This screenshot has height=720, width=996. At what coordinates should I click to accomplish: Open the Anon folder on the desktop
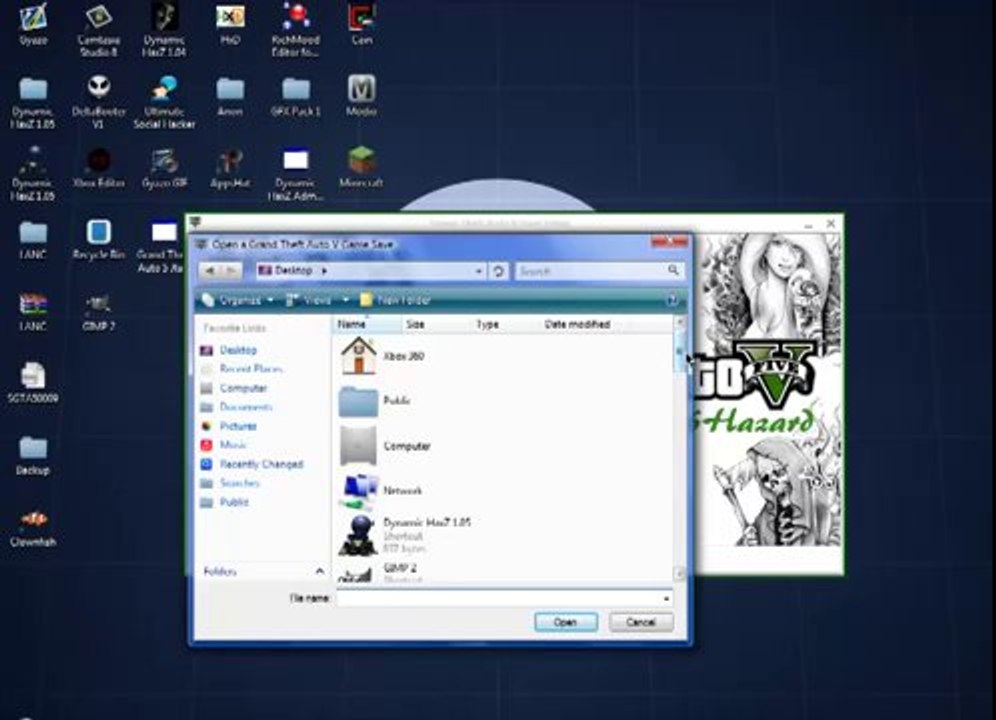pyautogui.click(x=230, y=97)
